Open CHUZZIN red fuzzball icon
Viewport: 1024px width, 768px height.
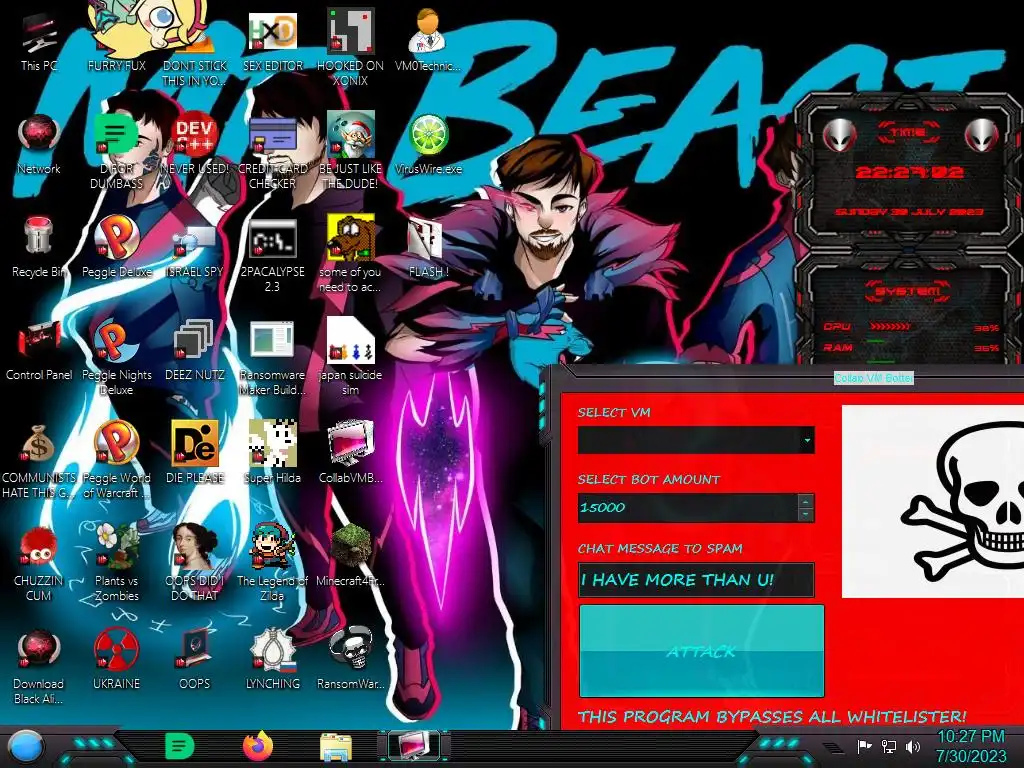(39, 563)
